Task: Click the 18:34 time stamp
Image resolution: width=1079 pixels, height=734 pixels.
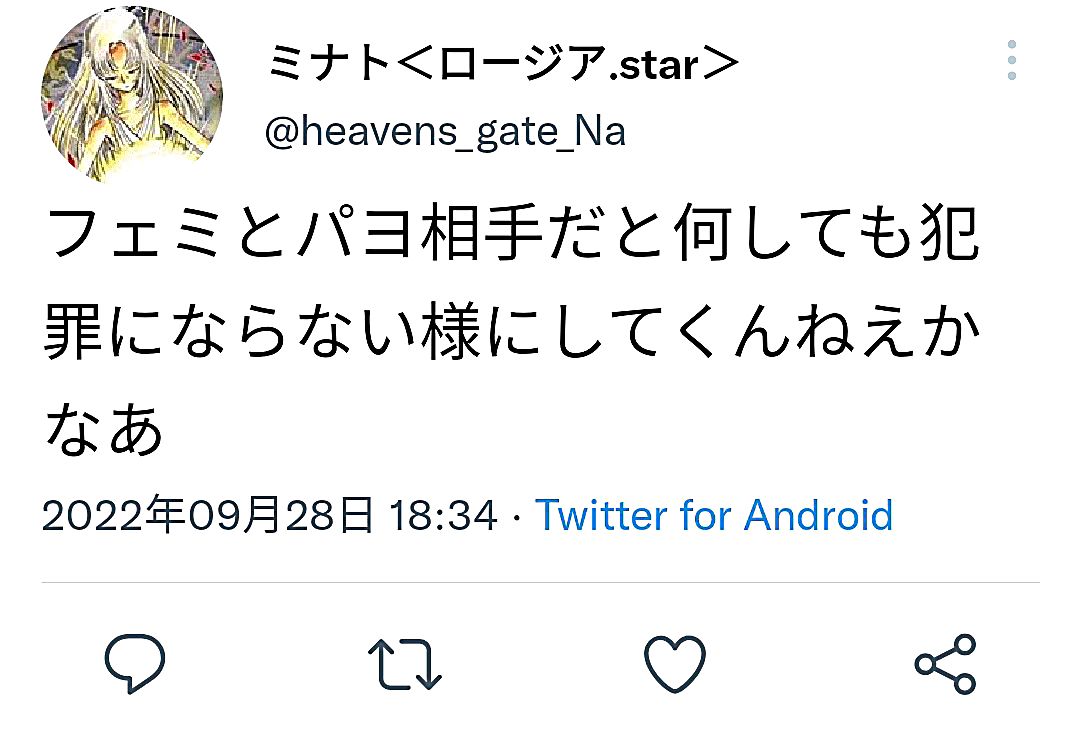Action: [443, 515]
